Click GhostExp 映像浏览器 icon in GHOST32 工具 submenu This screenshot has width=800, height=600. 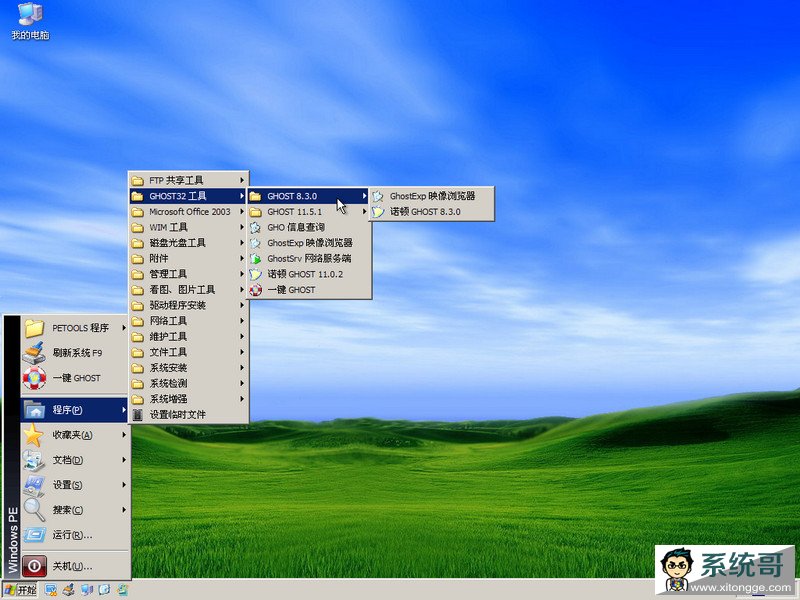255,243
